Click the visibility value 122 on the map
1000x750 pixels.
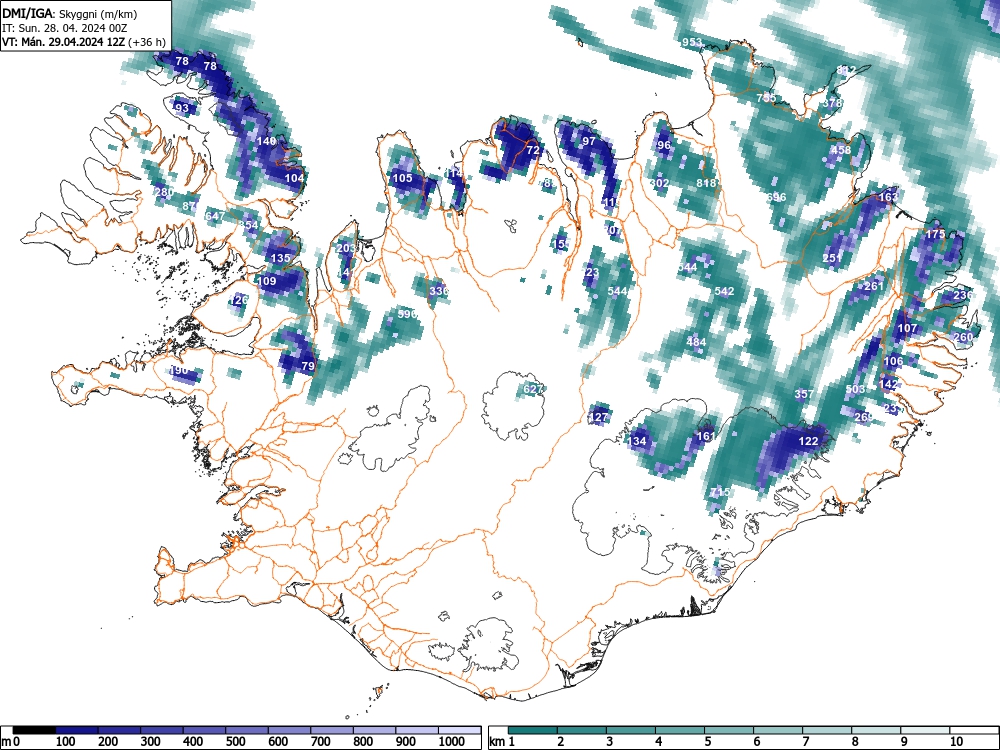[x=808, y=441]
